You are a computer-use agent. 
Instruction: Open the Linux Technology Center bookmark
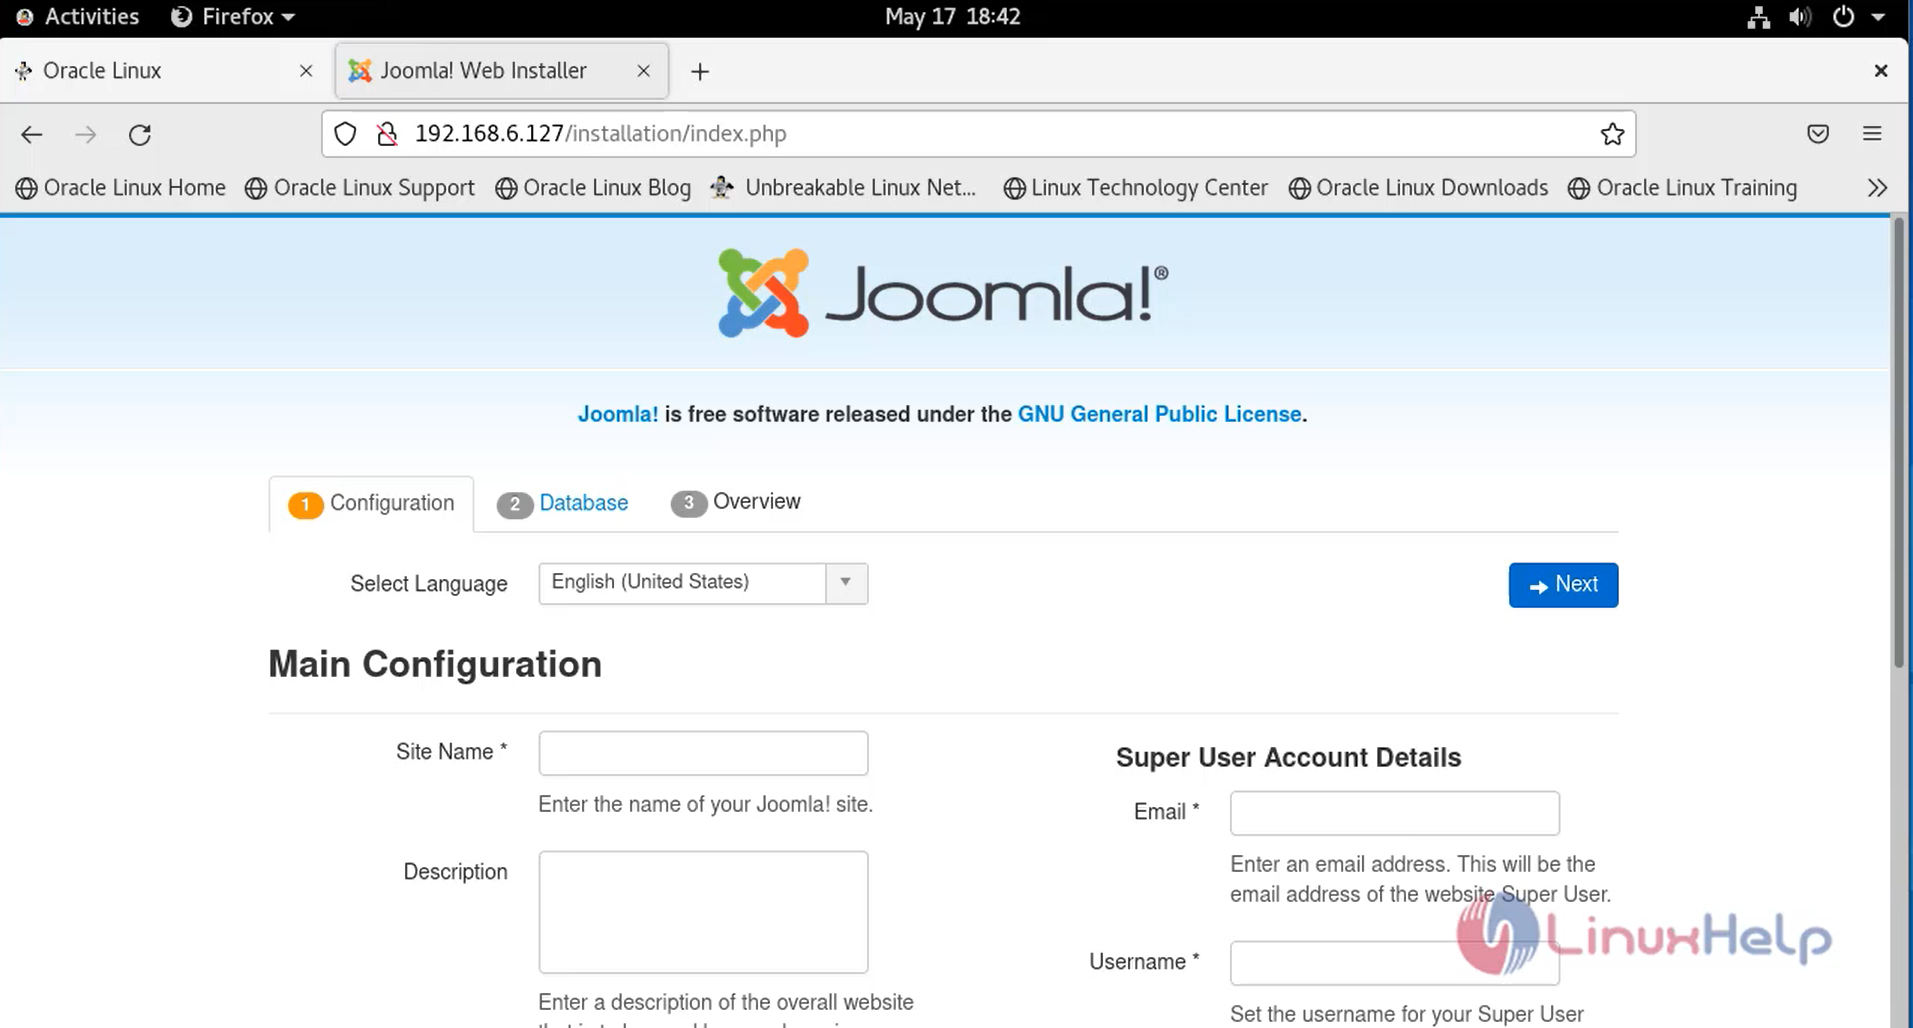tap(1135, 188)
